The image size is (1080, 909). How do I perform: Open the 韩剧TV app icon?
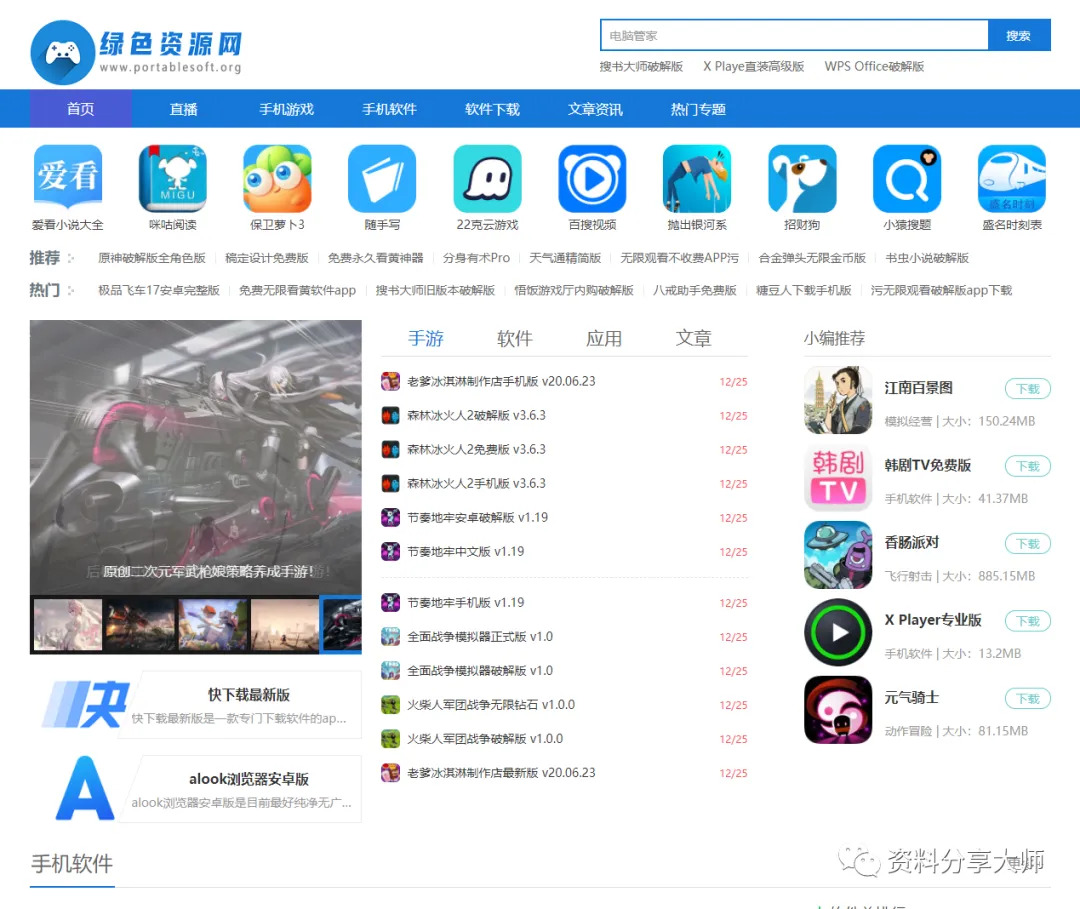point(838,477)
